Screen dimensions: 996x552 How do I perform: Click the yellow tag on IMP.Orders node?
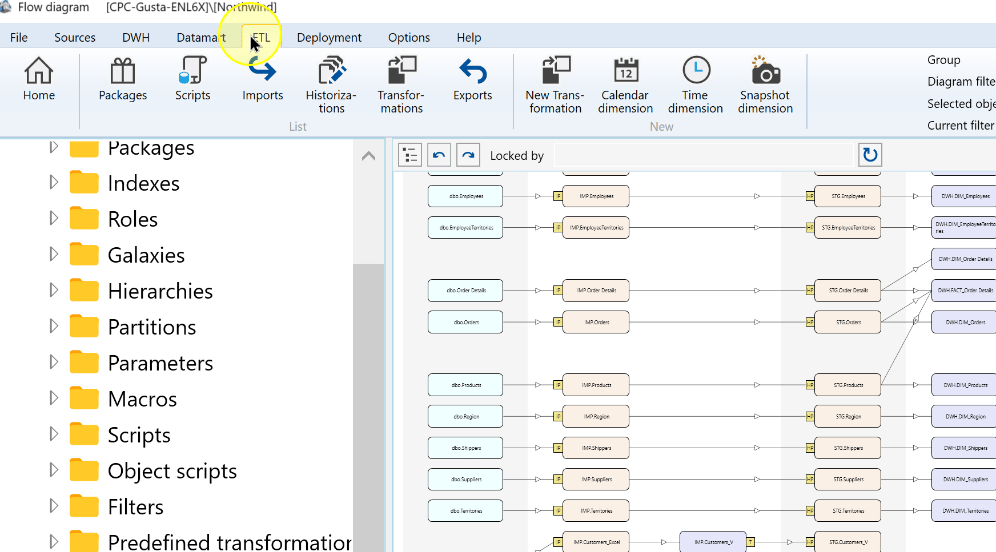tap(558, 322)
